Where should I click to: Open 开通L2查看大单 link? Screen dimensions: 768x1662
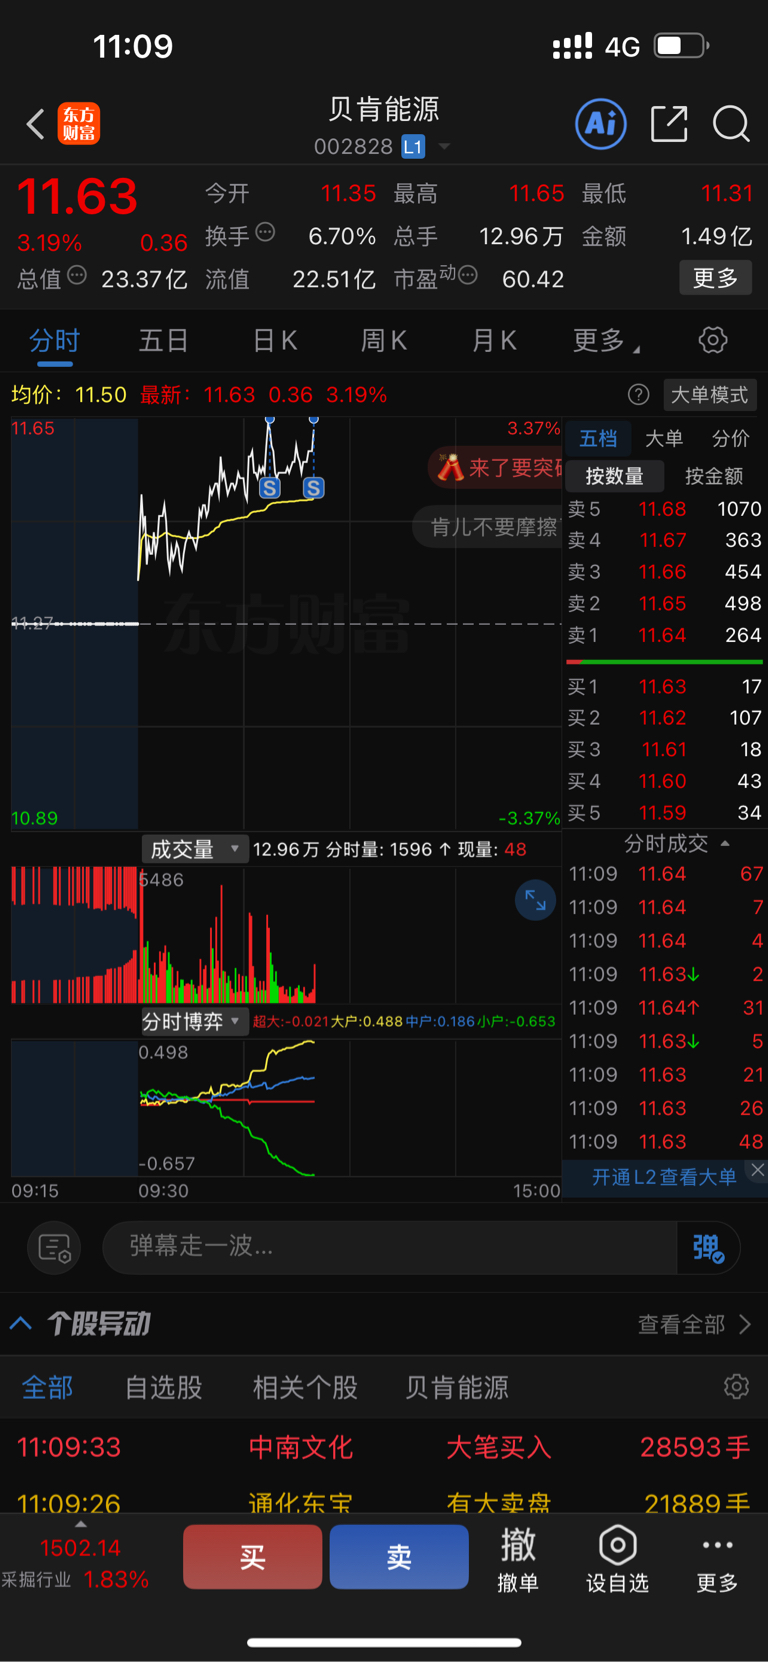[664, 1177]
